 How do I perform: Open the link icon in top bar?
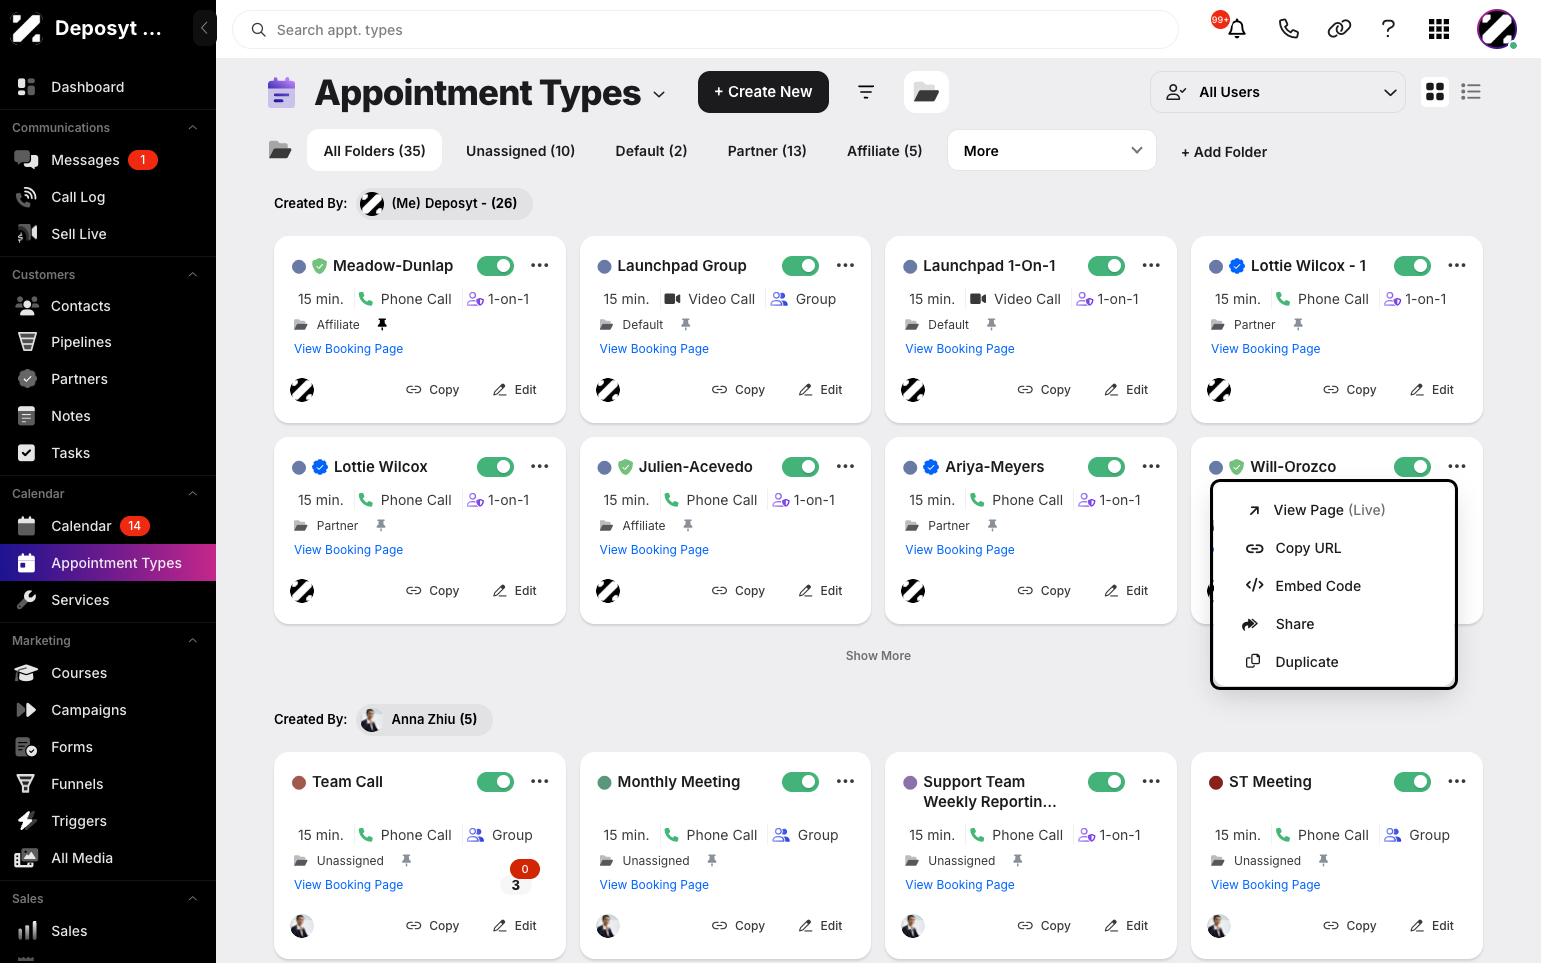coord(1339,29)
